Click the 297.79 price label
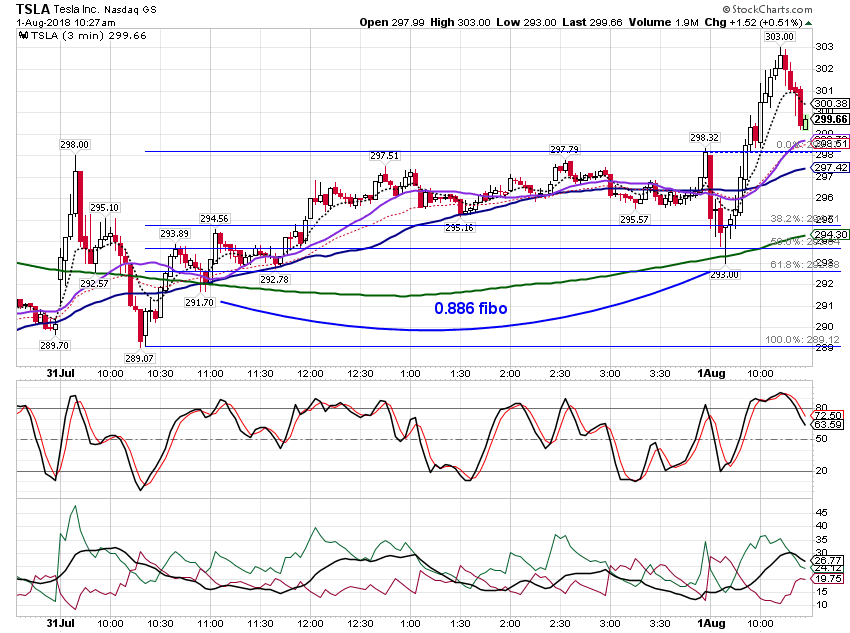The width and height of the screenshot is (850, 633). 564,149
